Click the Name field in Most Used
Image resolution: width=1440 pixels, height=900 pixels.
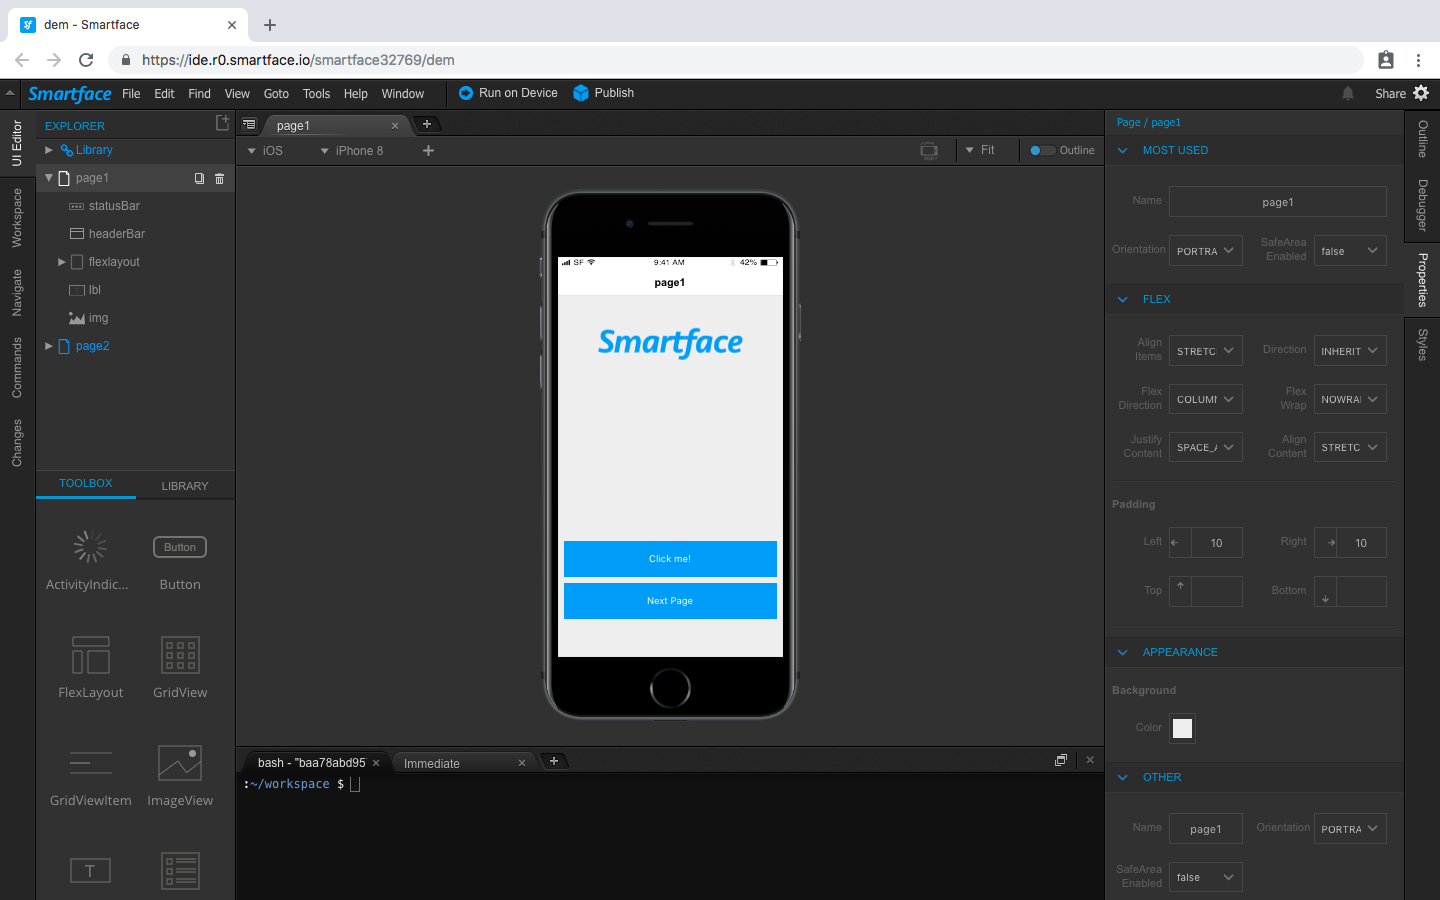[1278, 201]
